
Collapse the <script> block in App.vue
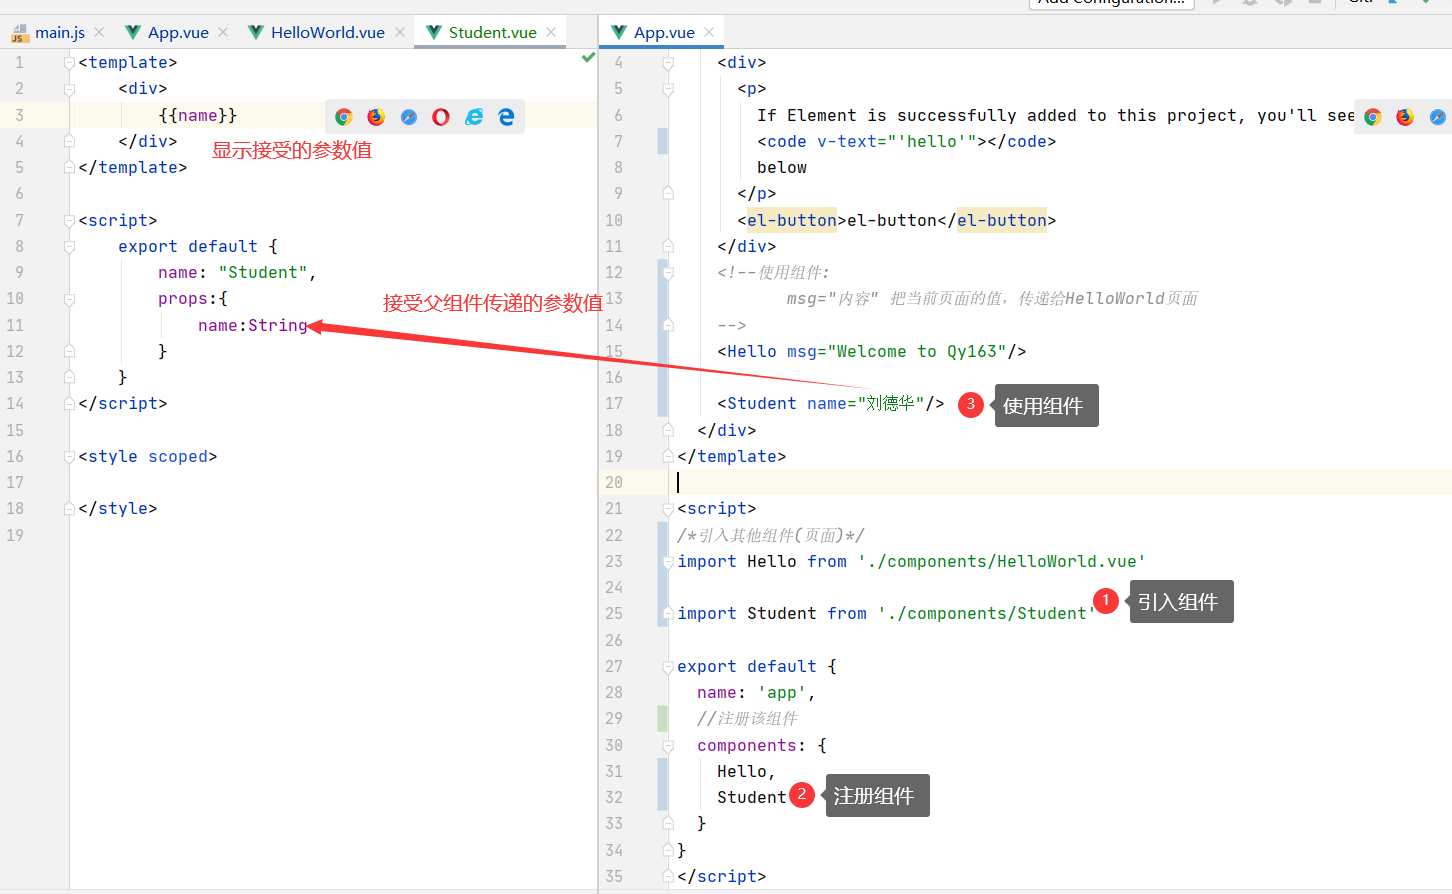668,509
